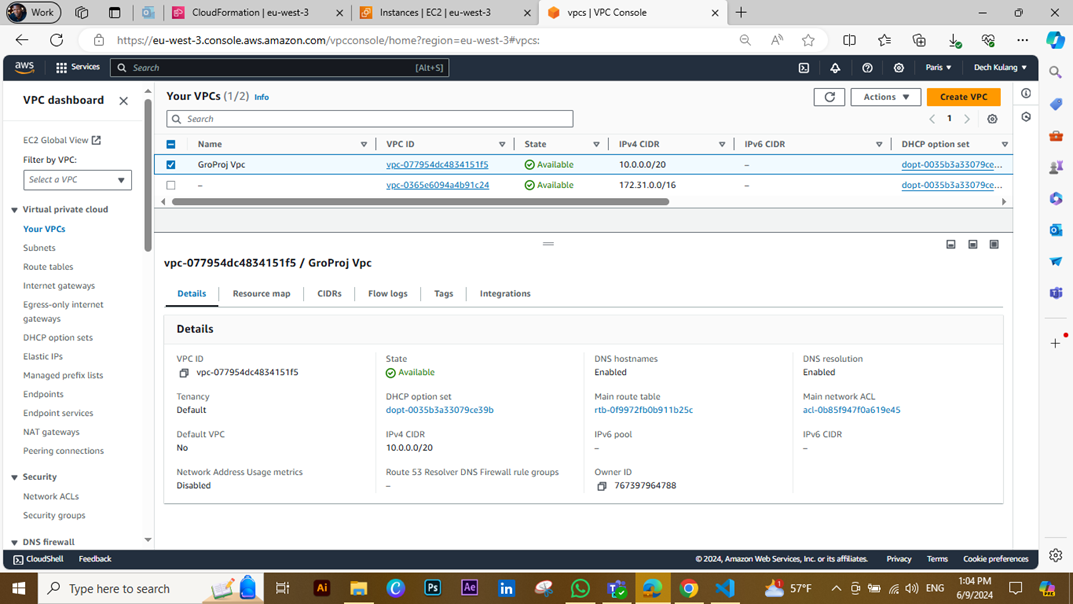Image resolution: width=1073 pixels, height=604 pixels.
Task: Collapse the DNS firewall section
Action: [x=14, y=542]
